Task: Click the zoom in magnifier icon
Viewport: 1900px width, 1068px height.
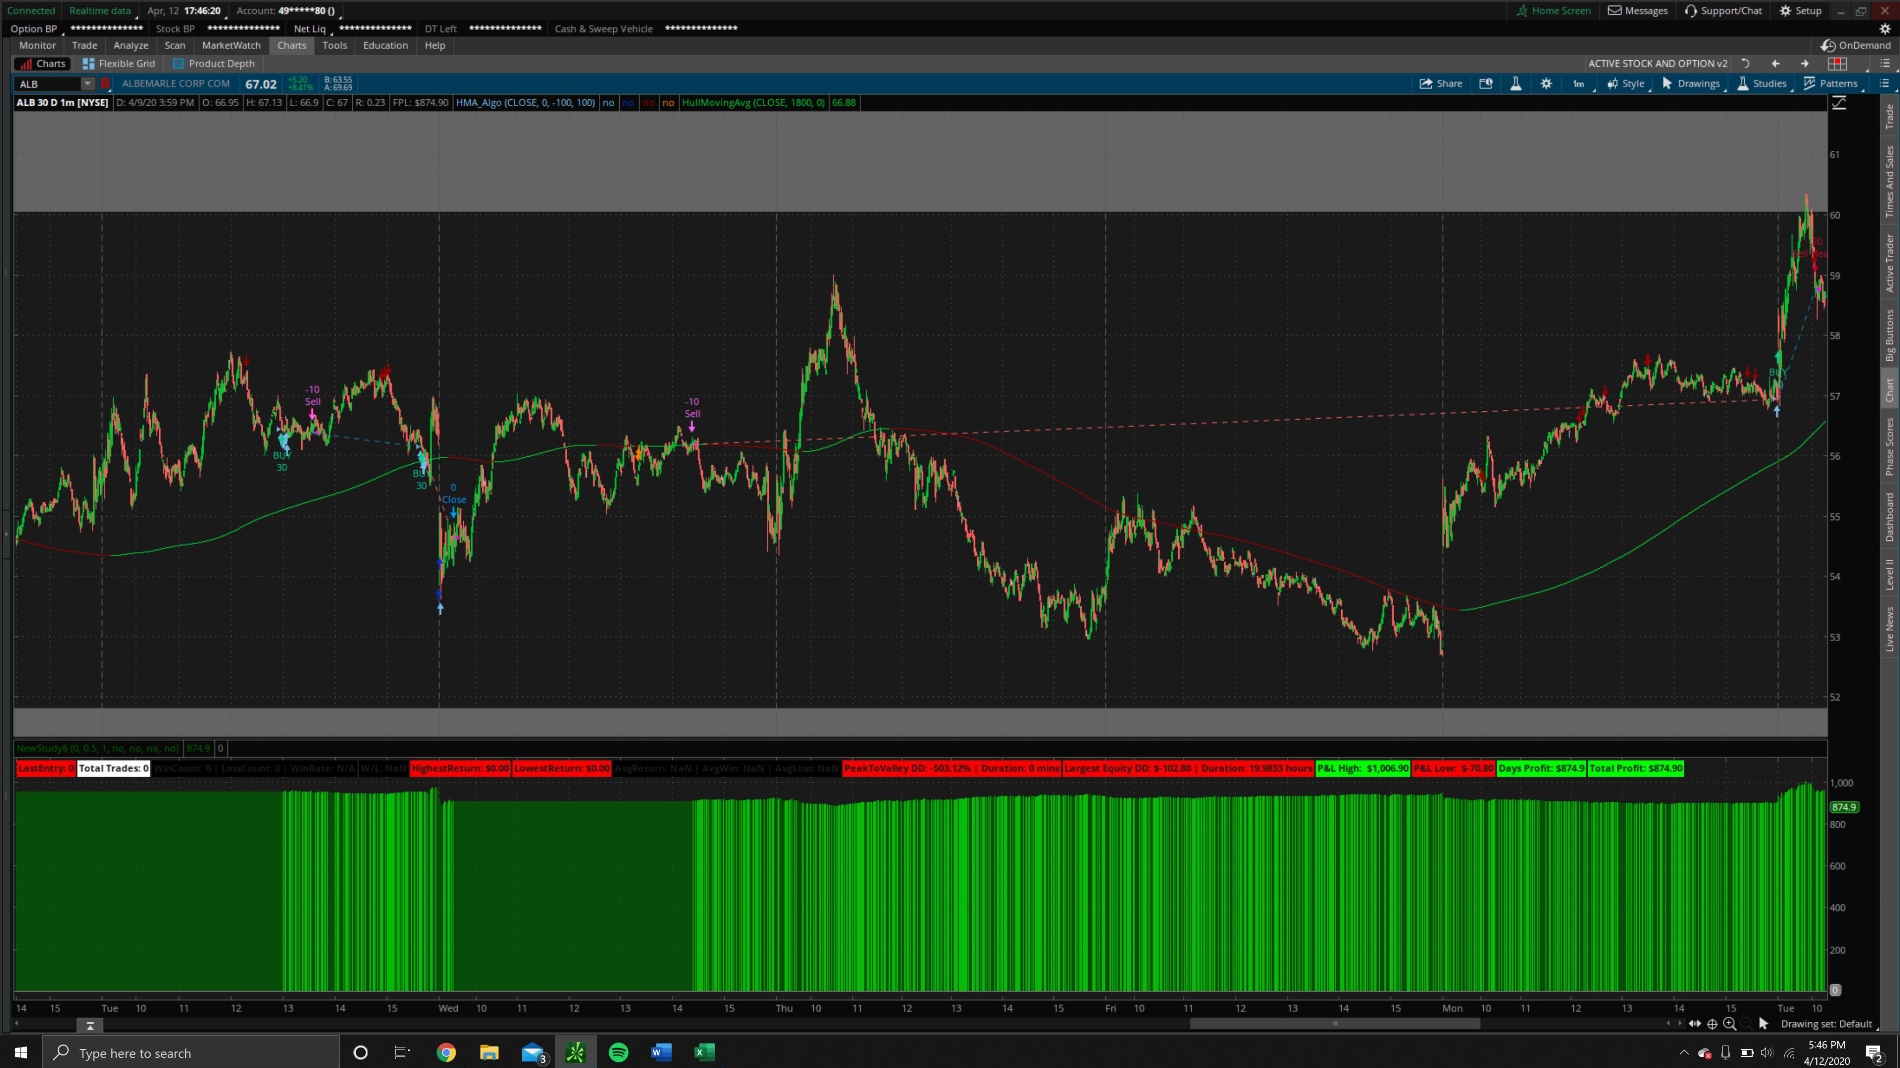Action: [x=1729, y=1023]
